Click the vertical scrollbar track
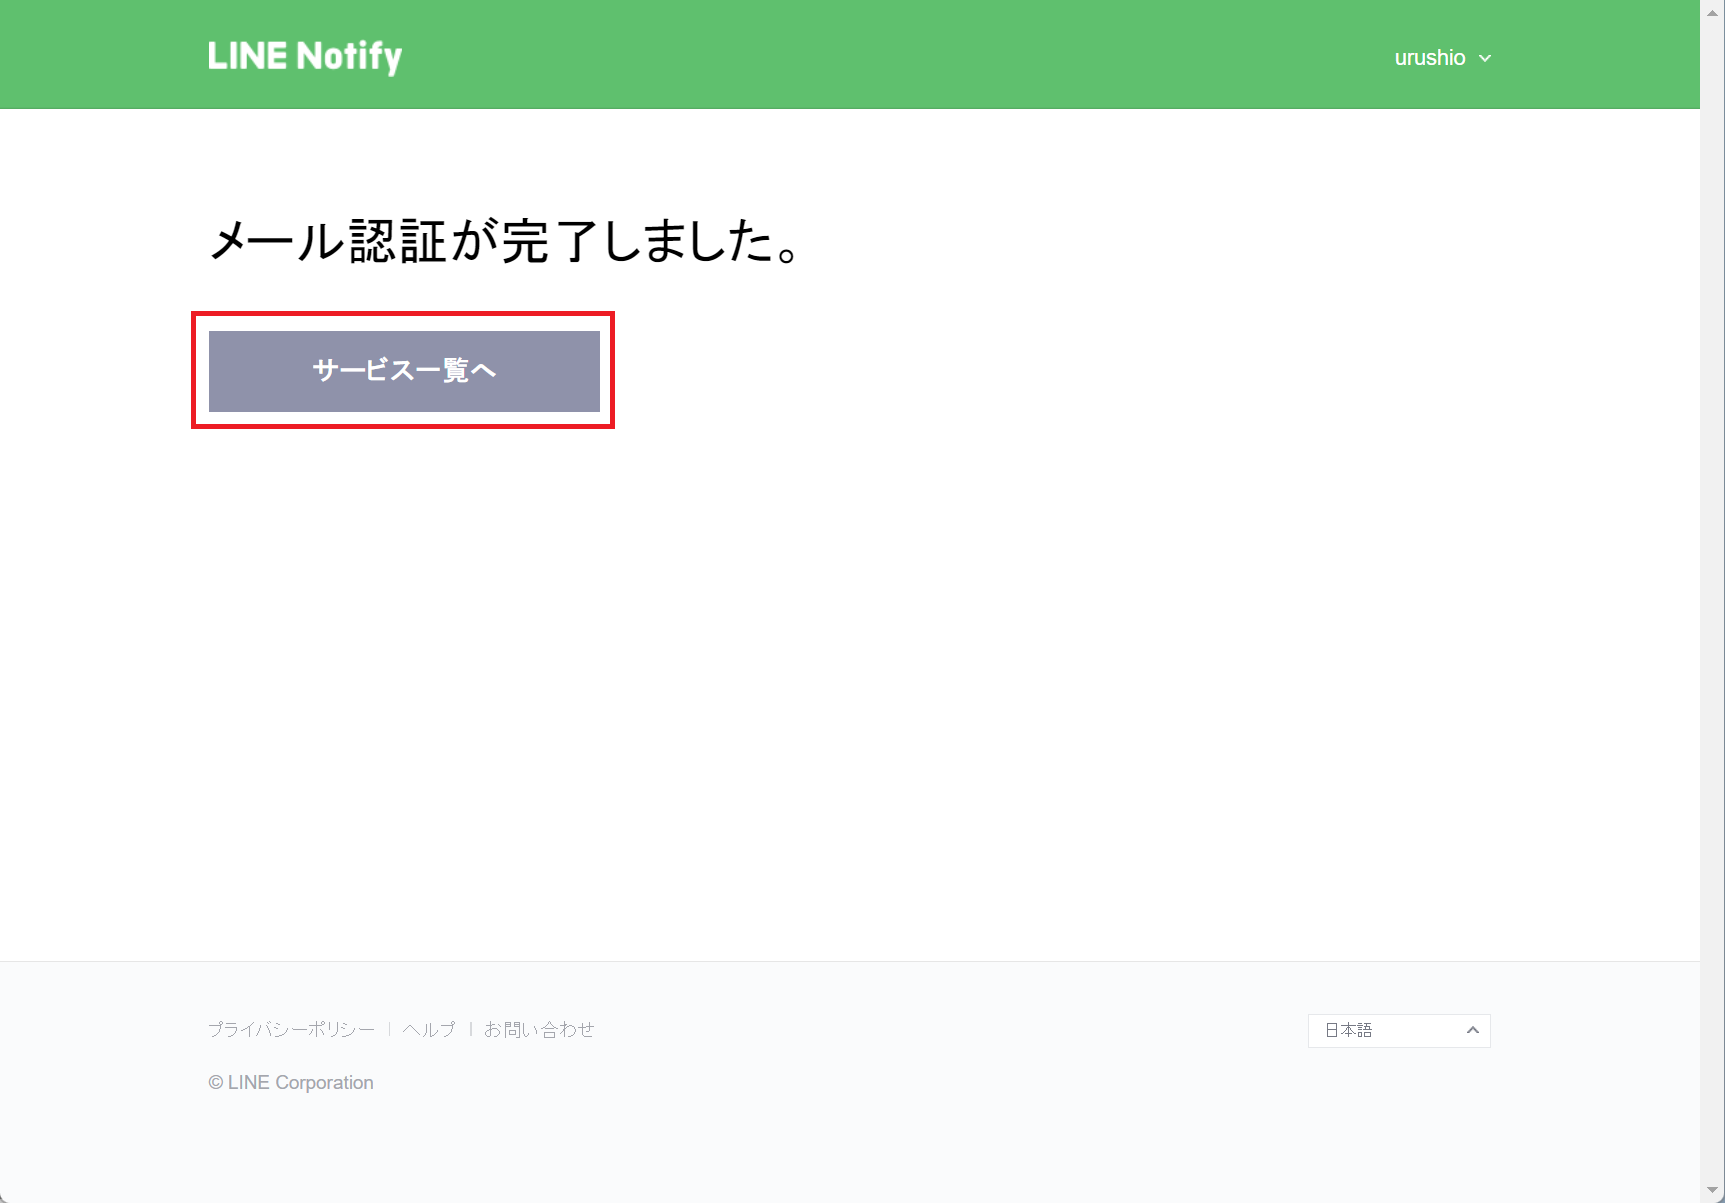Screen dimensions: 1725x1203 [x=1712, y=600]
